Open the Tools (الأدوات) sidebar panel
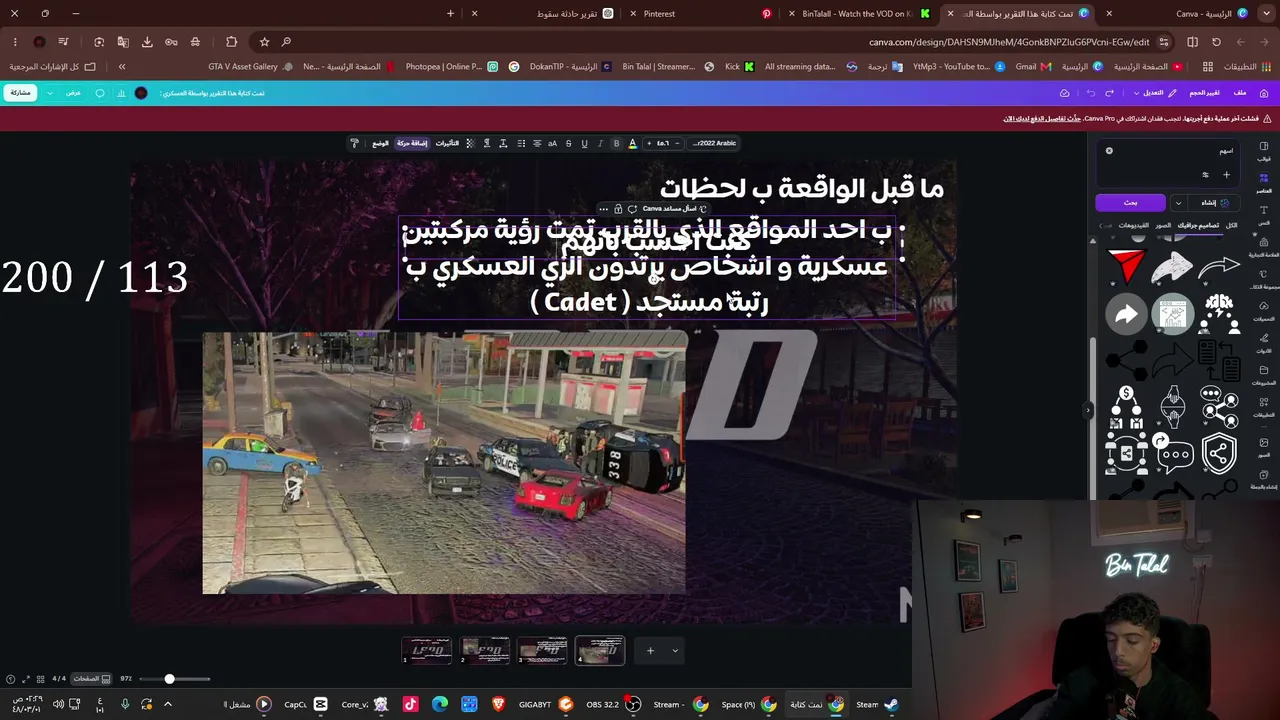Screen dimensions: 1280x720 (1264, 342)
